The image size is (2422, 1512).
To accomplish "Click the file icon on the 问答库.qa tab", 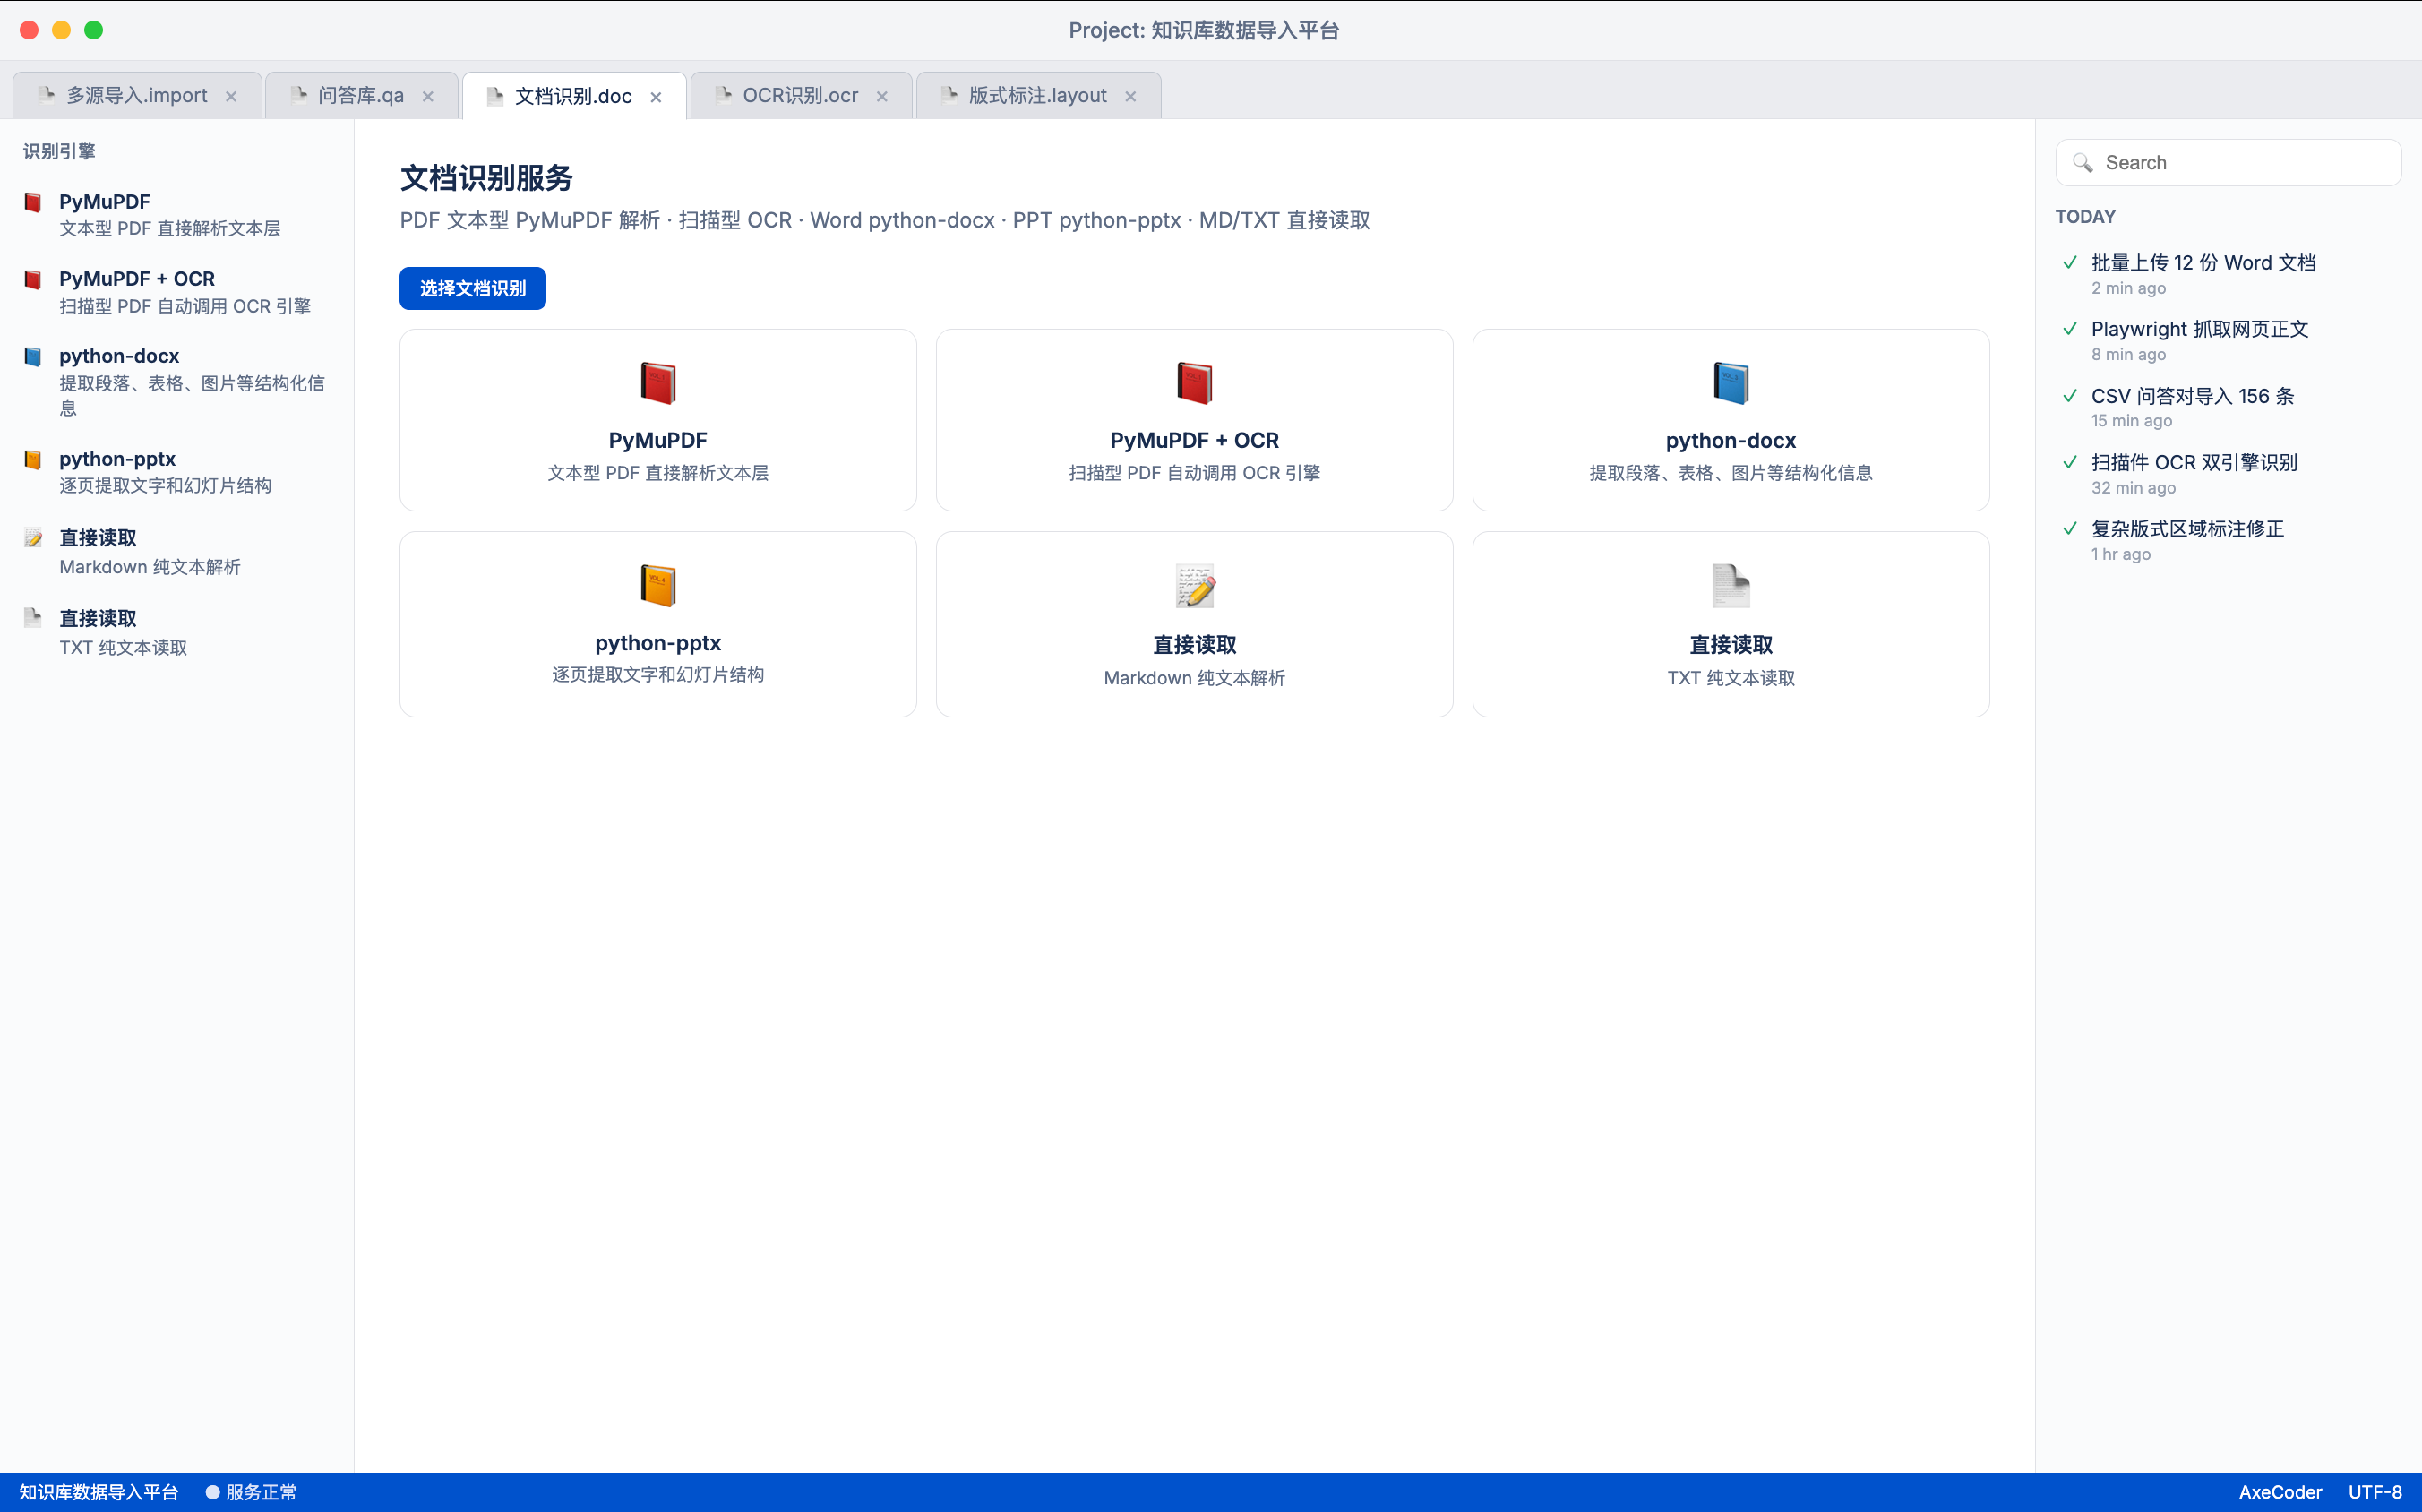I will coord(298,95).
